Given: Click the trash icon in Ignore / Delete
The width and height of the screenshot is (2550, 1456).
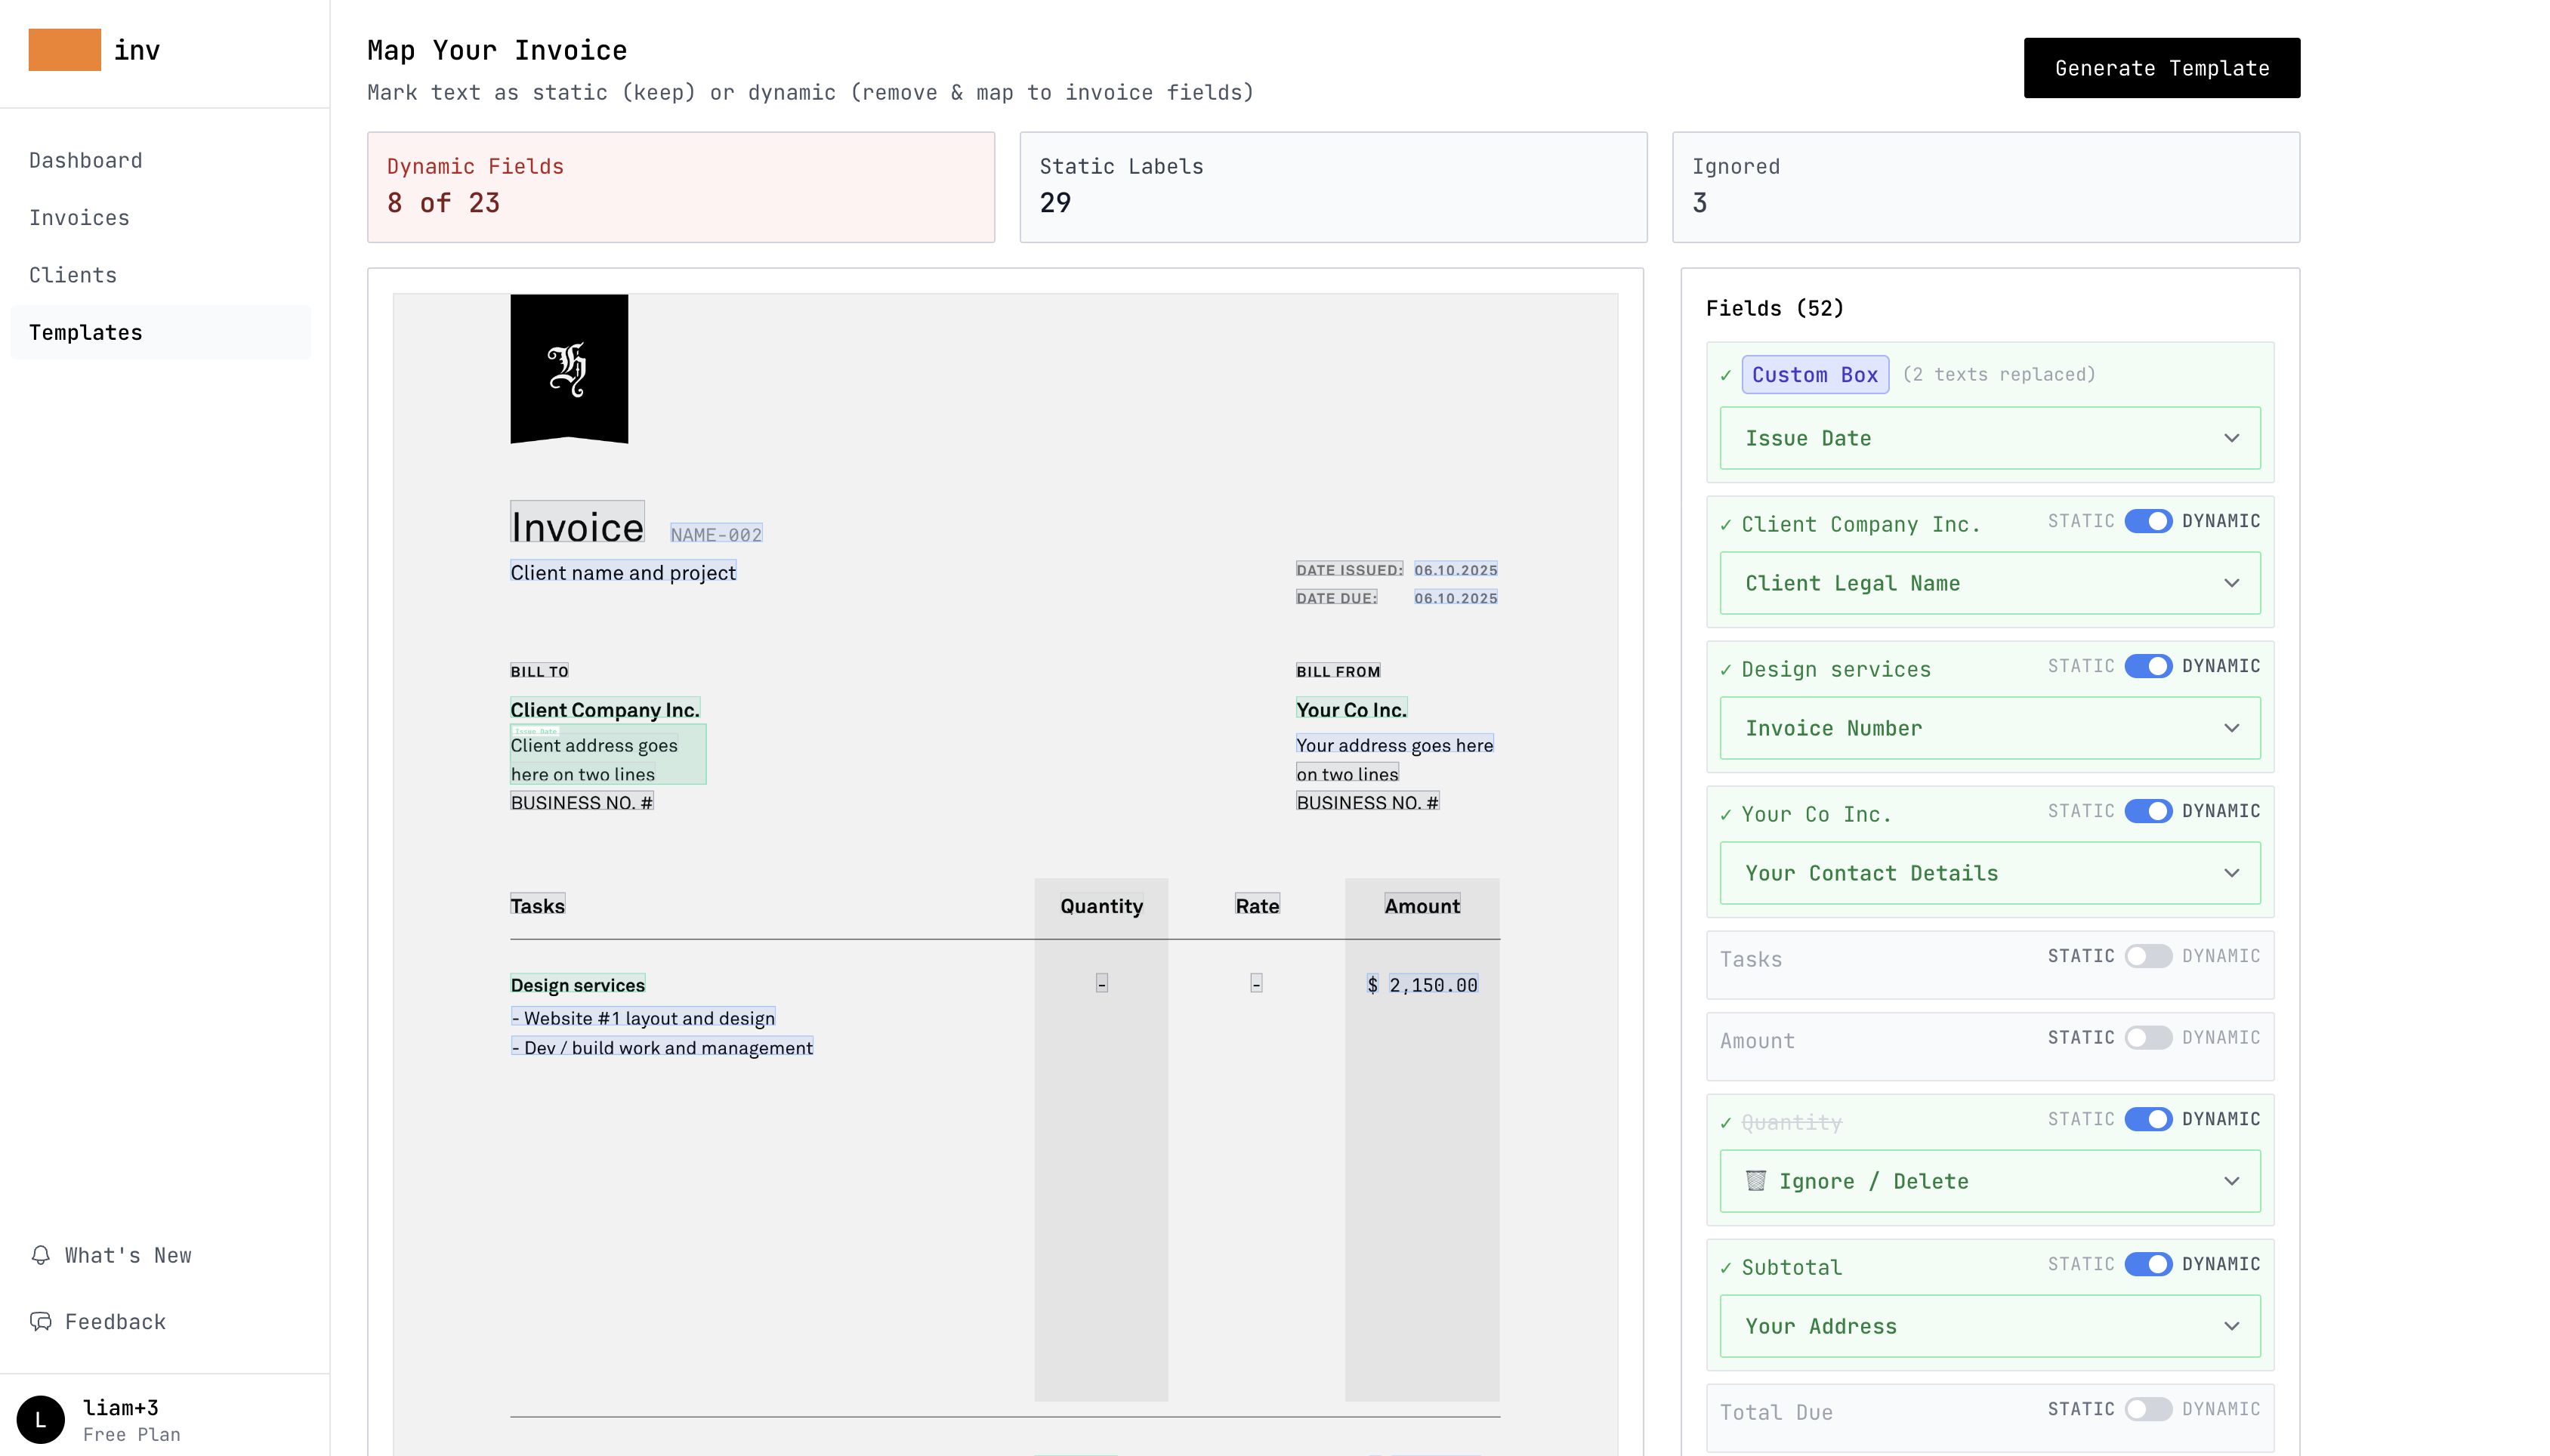Looking at the screenshot, I should tap(1755, 1181).
